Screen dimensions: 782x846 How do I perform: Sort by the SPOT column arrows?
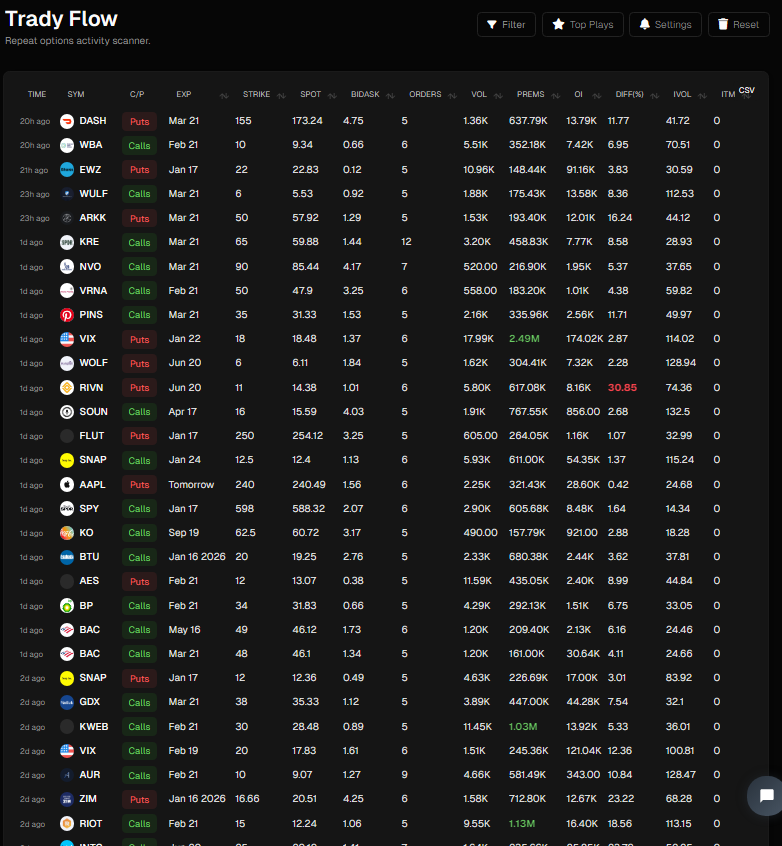point(332,95)
